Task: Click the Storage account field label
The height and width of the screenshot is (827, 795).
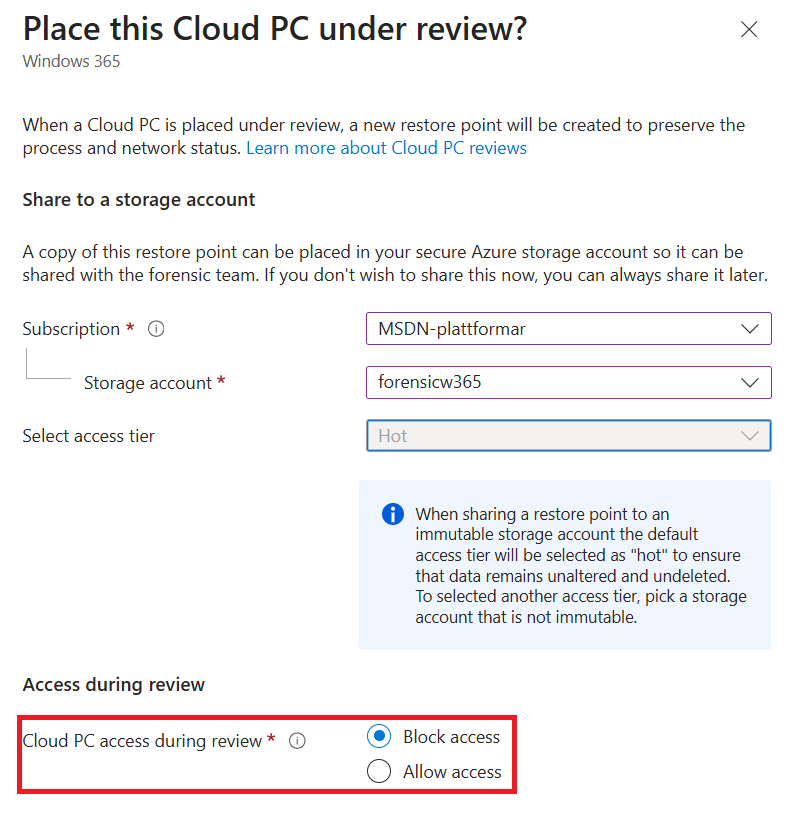Action: pos(148,383)
